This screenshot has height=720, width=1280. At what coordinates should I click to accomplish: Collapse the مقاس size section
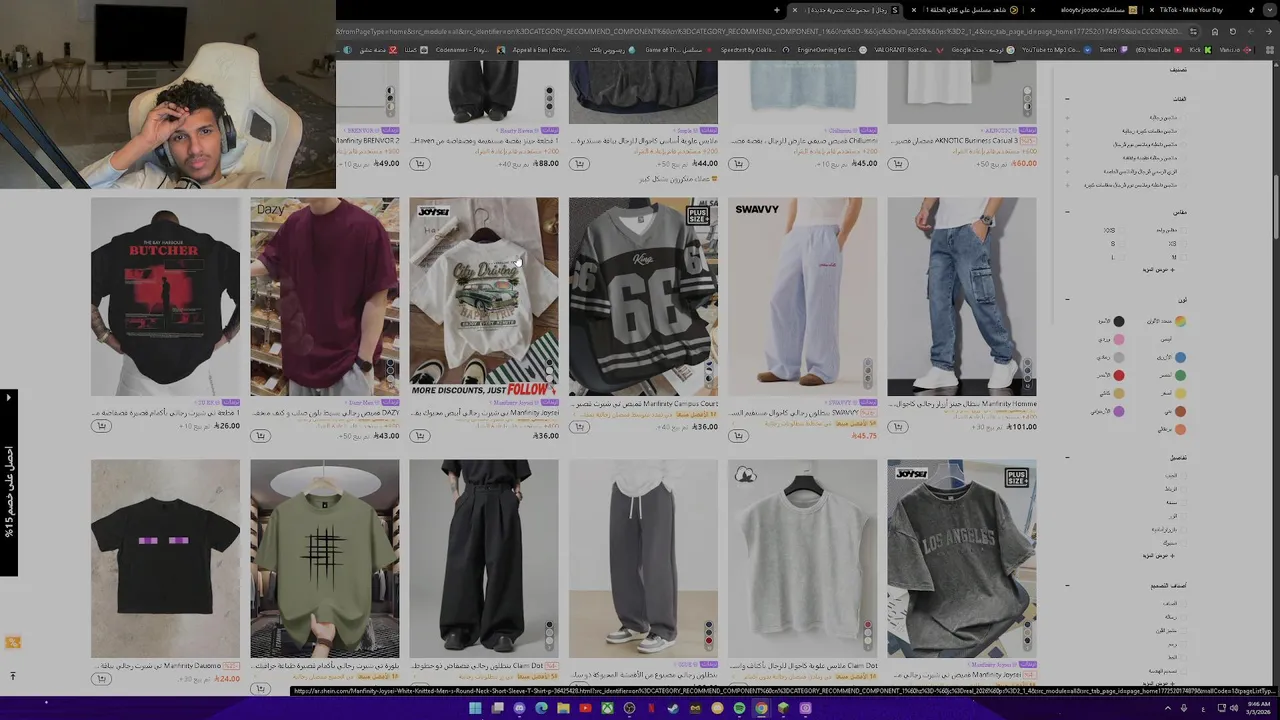1067,212
